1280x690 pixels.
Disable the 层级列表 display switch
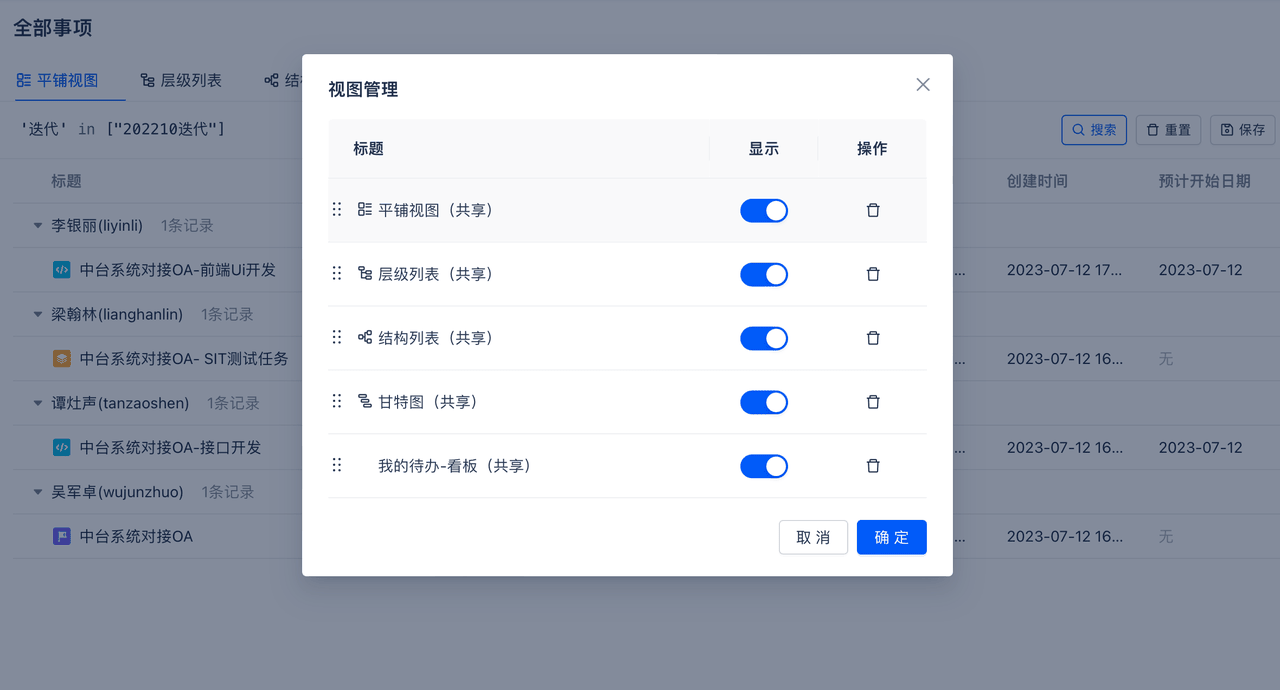tap(764, 274)
